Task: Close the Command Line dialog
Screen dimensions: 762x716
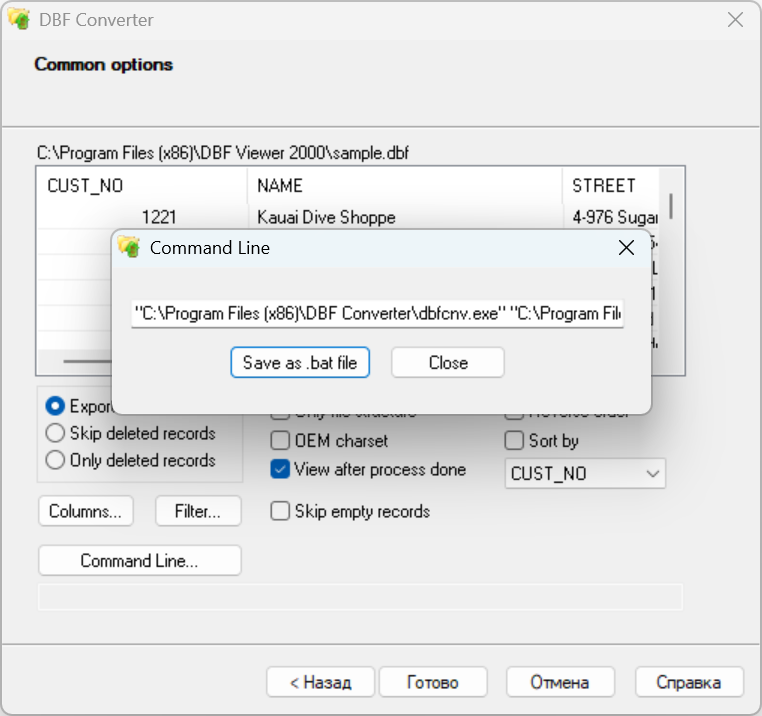Action: click(447, 363)
